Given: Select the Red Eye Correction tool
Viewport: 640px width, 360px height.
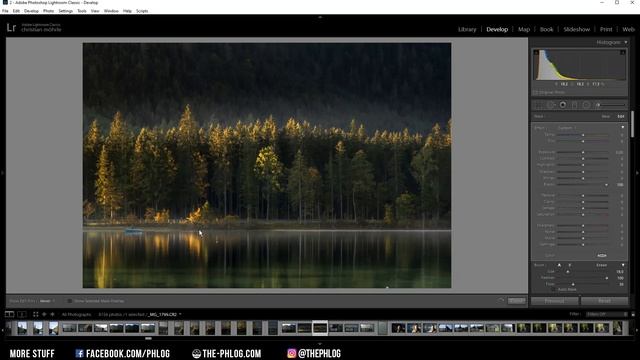Looking at the screenshot, I should point(563,105).
